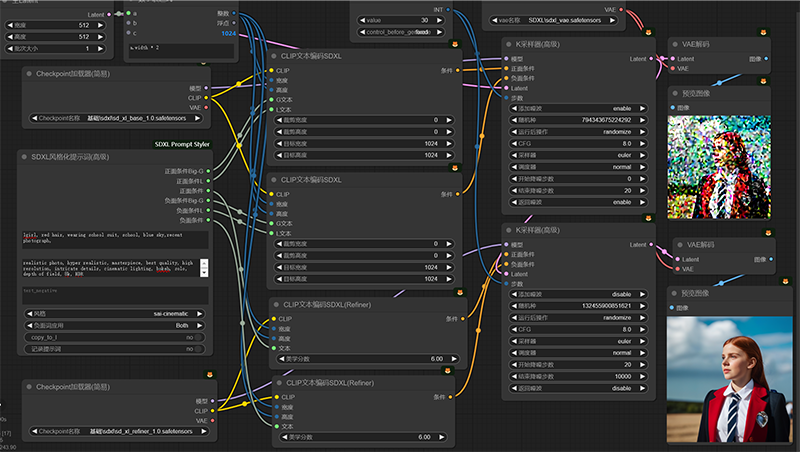Click the 条件 output socket of the upper Refiner node

(463, 319)
